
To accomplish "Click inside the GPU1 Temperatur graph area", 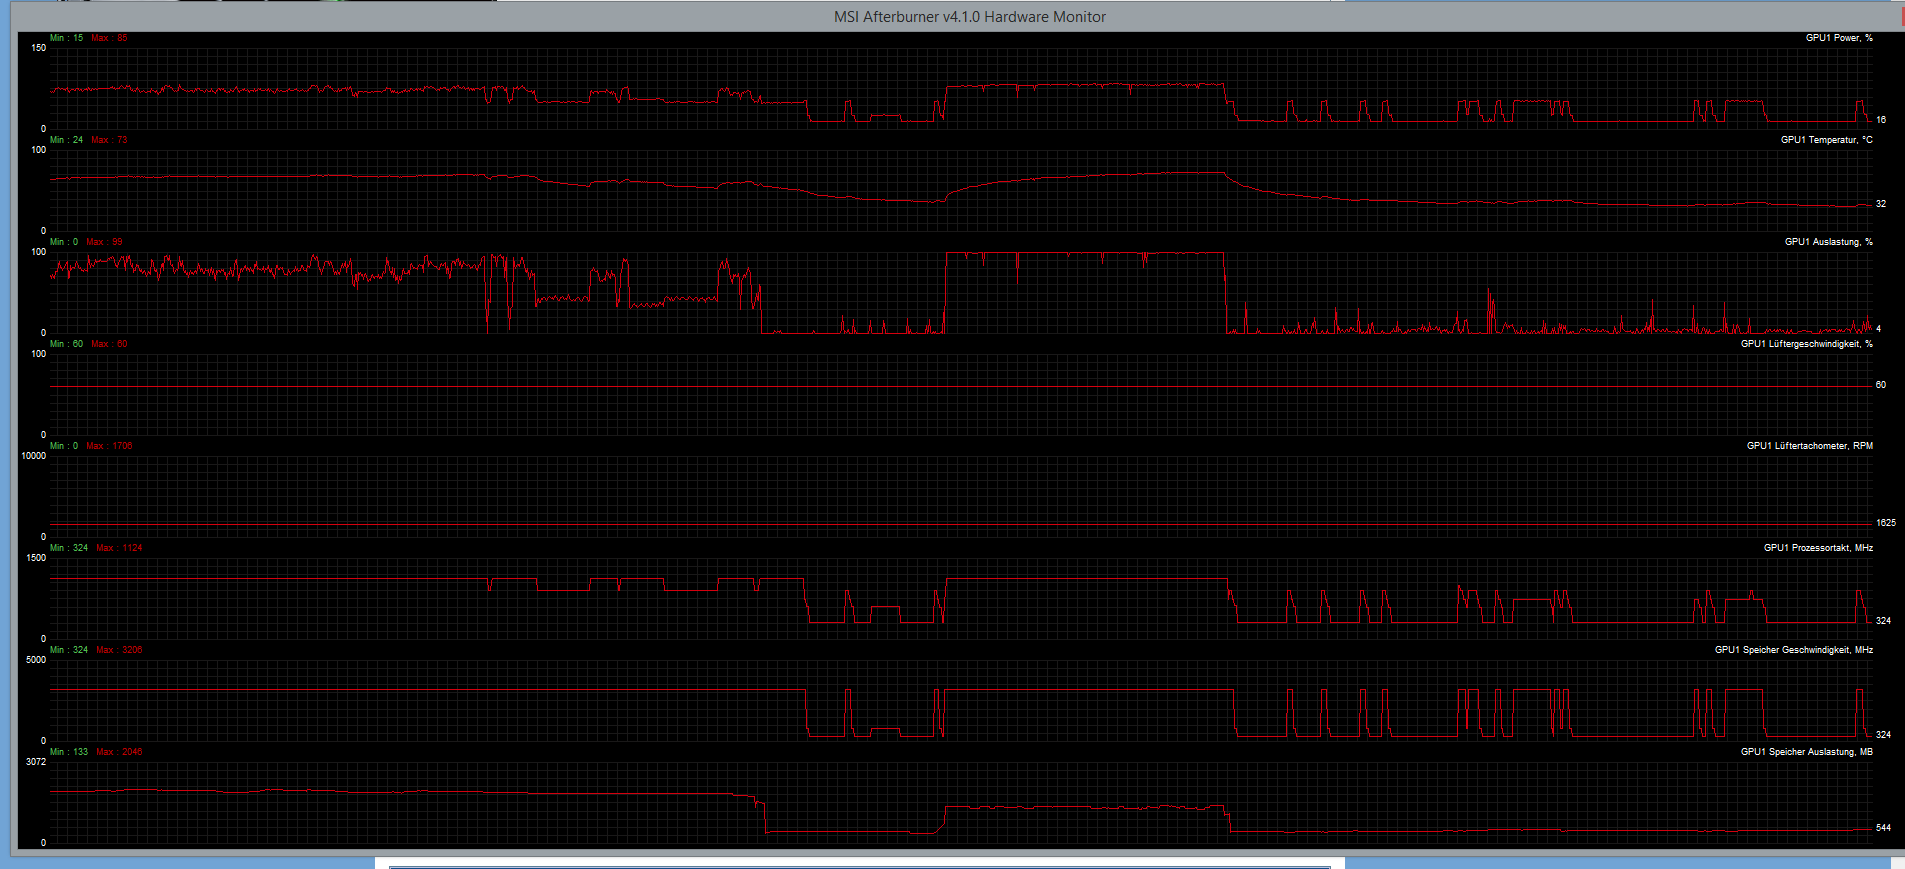I will 960,190.
